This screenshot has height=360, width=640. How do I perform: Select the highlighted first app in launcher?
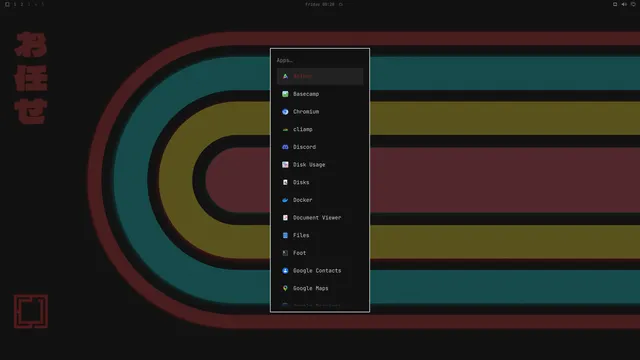click(x=320, y=76)
